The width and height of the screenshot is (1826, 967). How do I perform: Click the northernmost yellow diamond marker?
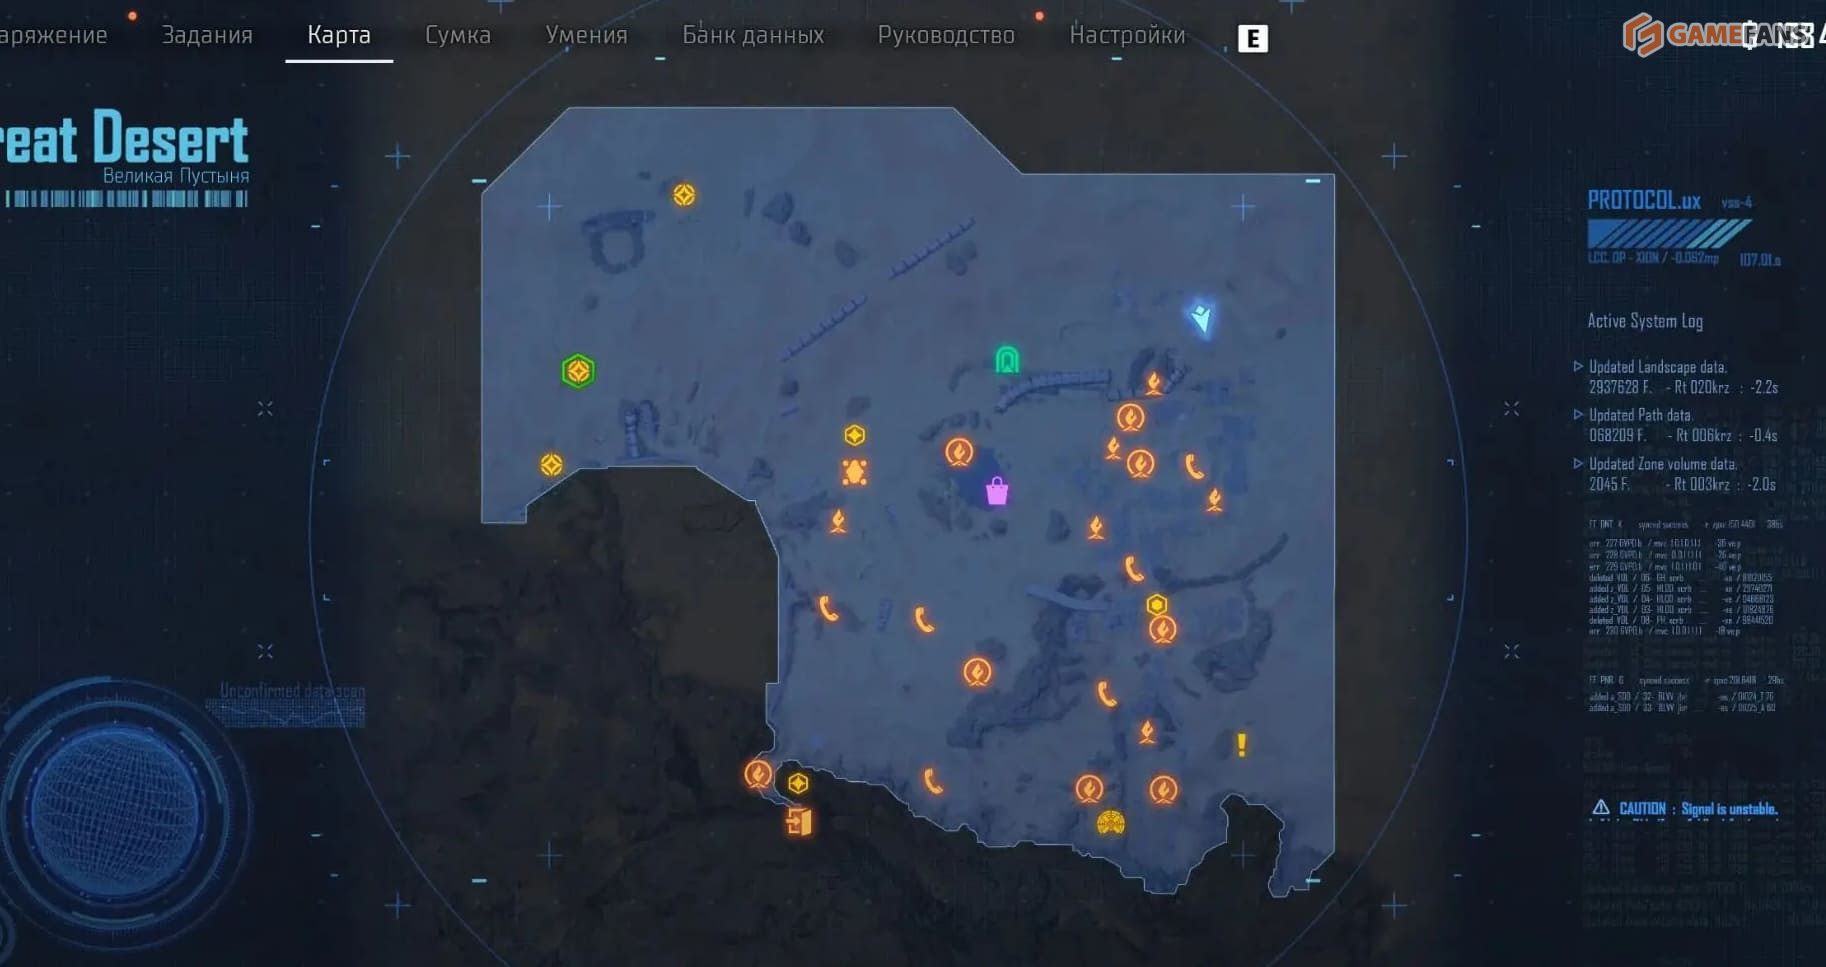click(x=684, y=194)
